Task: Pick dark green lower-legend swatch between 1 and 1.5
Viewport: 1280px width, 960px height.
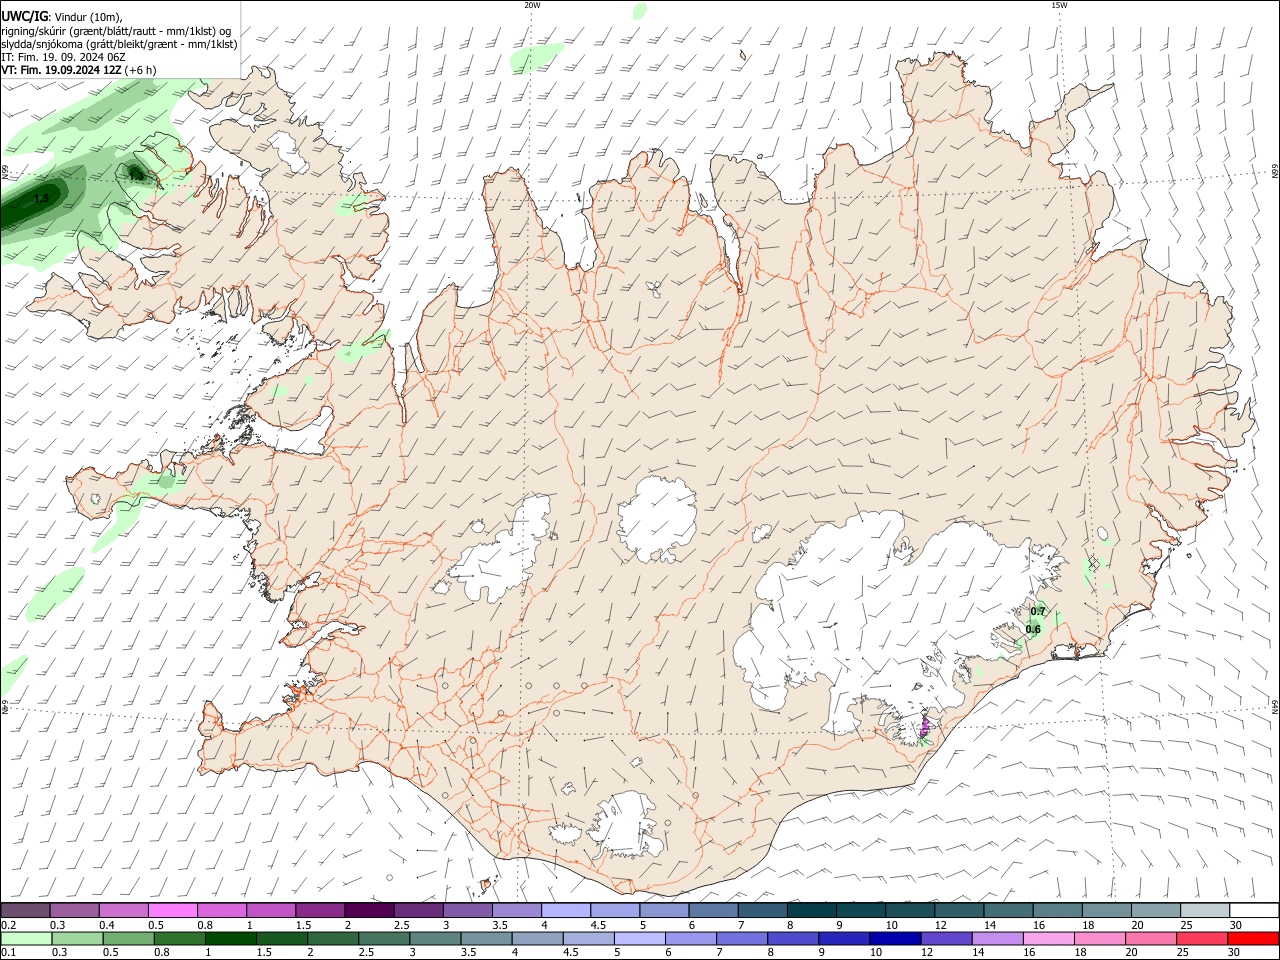Action: [x=230, y=938]
